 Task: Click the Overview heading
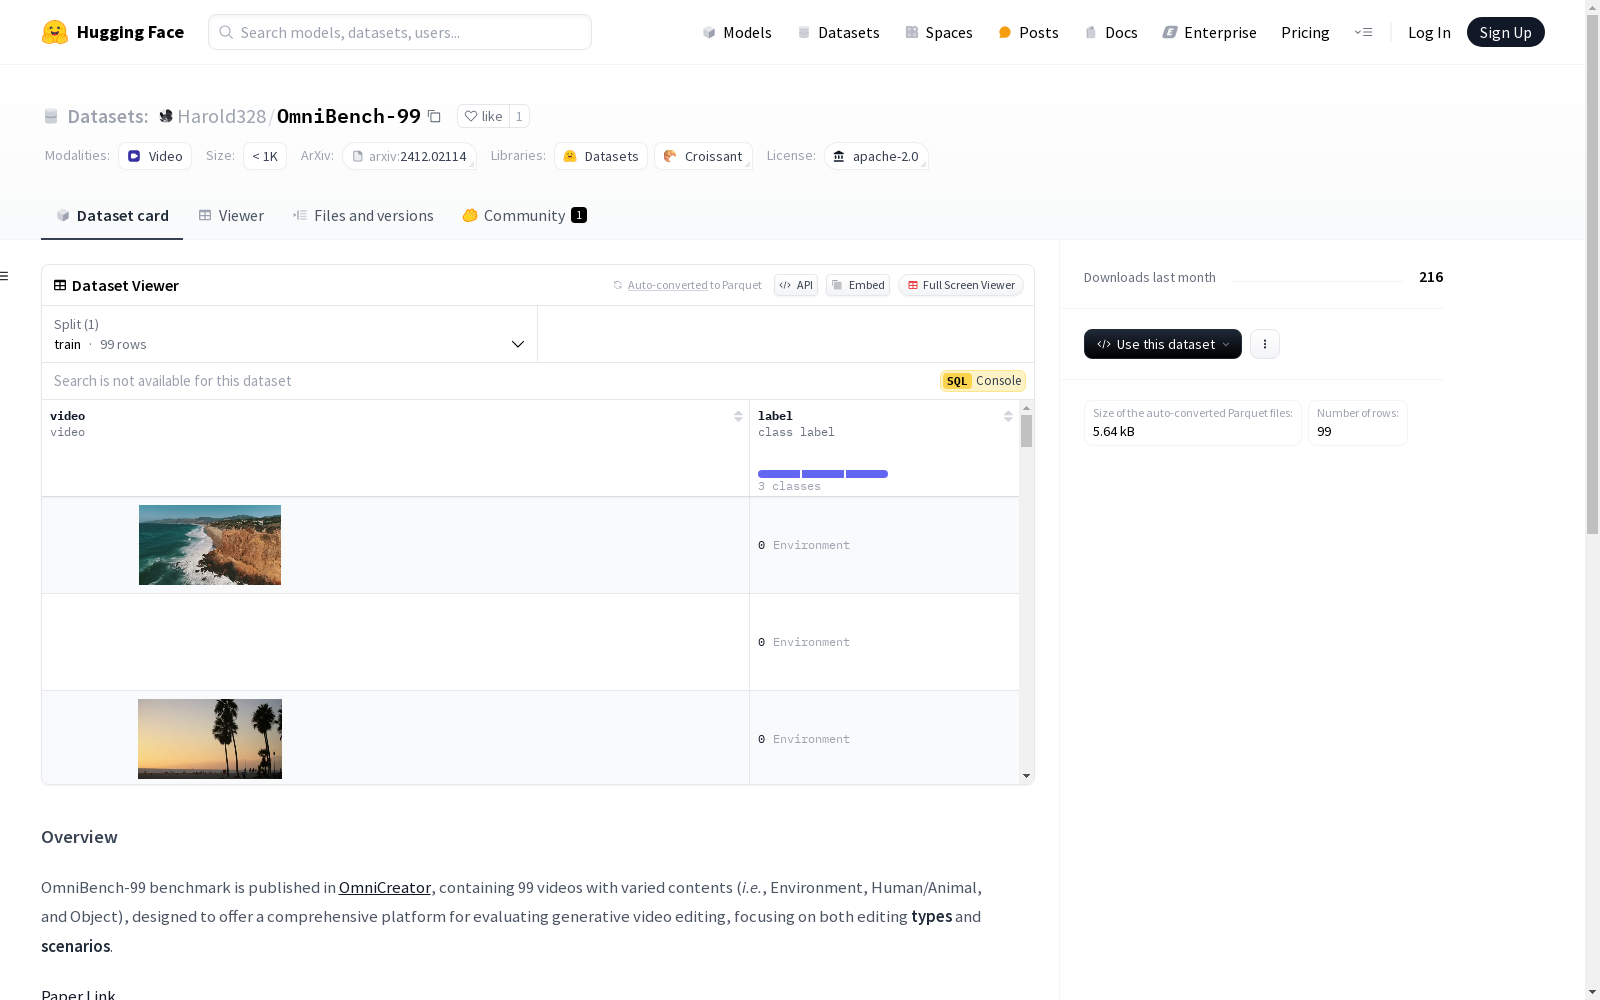[x=79, y=837]
